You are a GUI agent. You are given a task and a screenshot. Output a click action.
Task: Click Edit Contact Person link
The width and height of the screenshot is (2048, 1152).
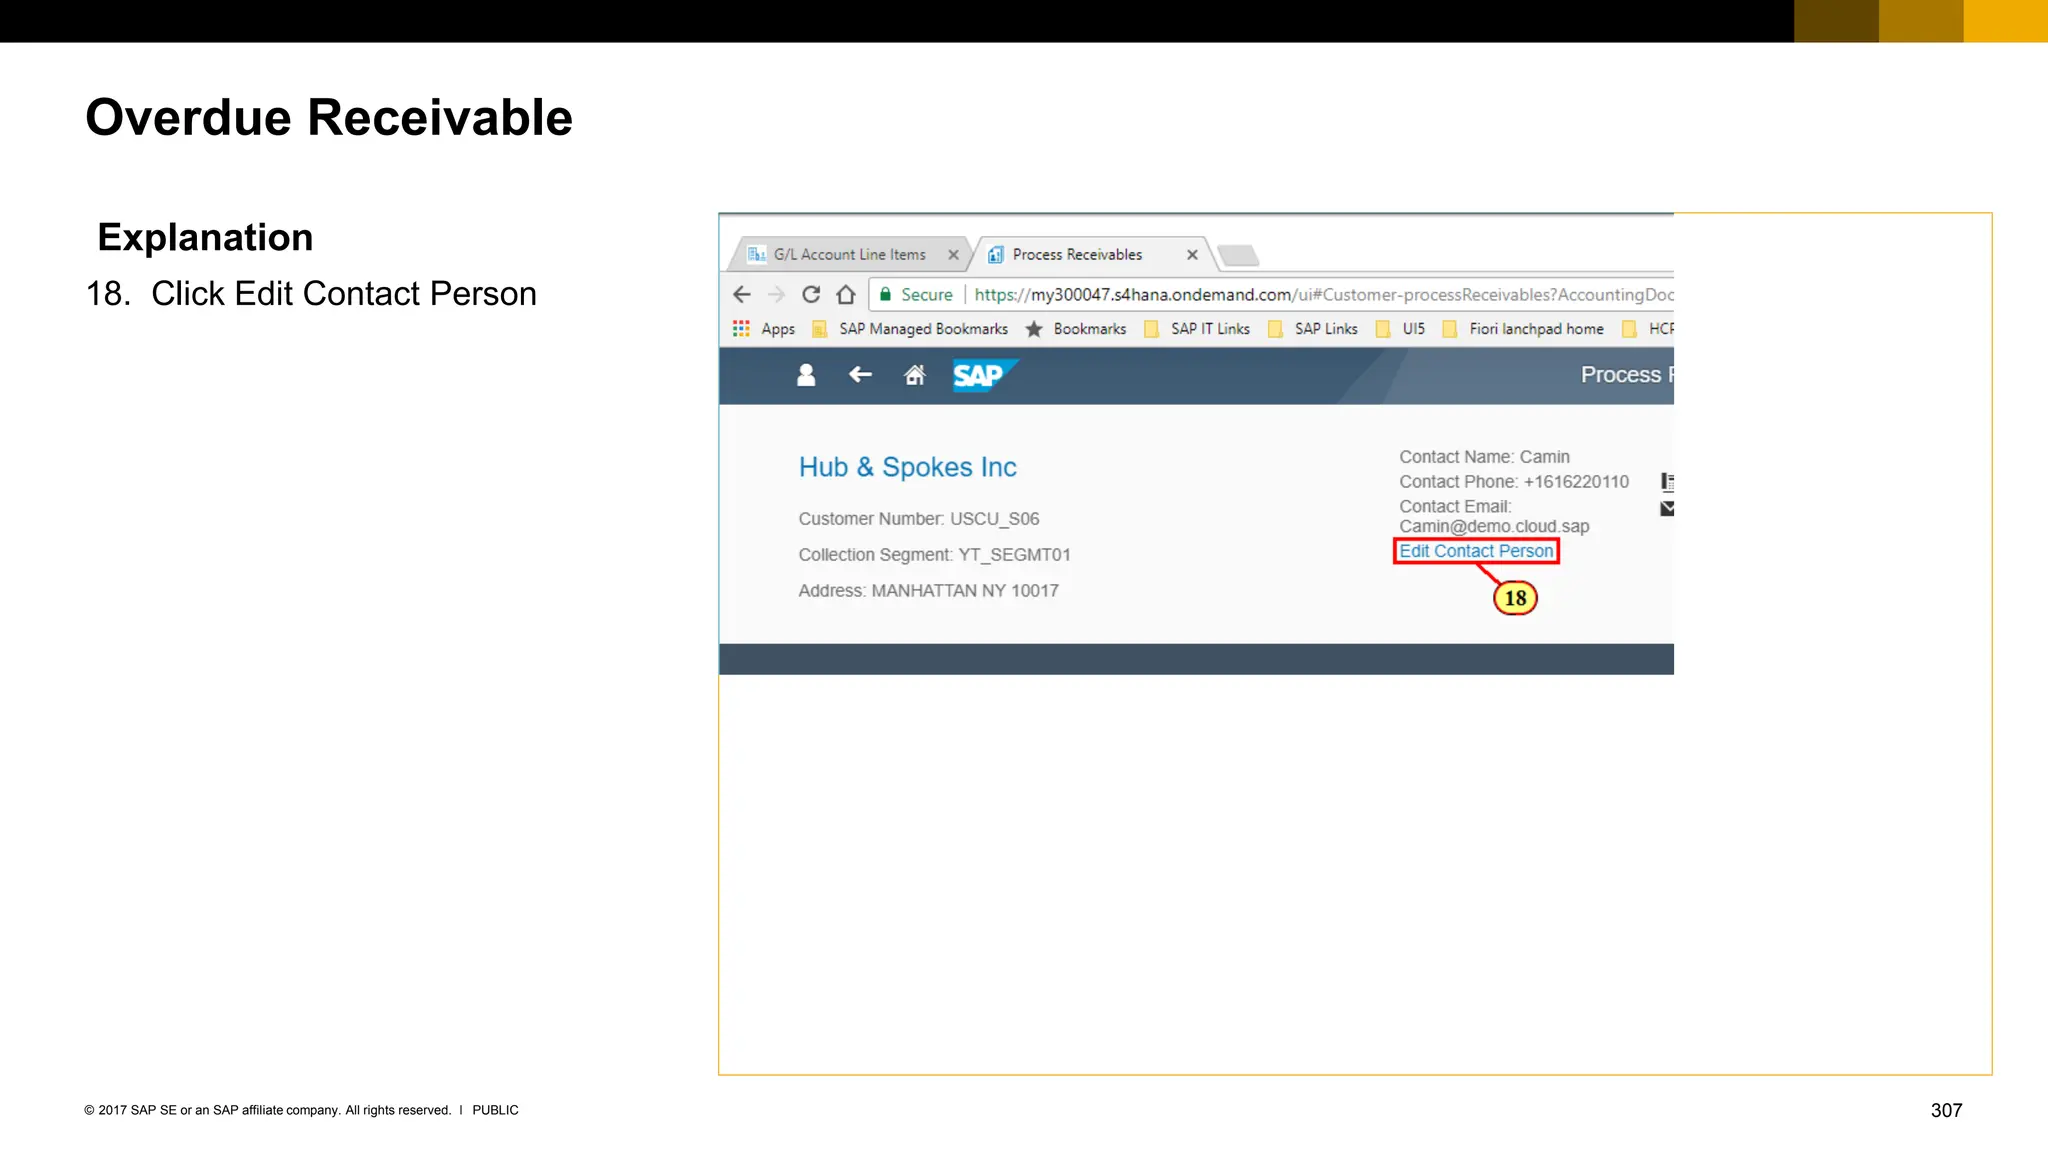coord(1476,551)
